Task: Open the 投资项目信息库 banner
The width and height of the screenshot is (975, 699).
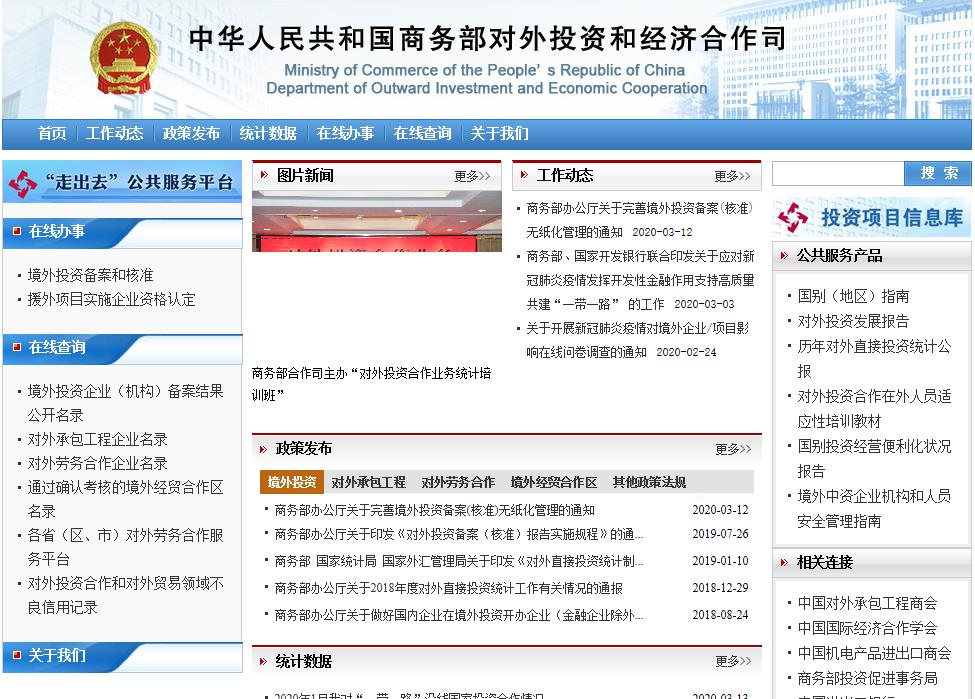Action: click(x=871, y=217)
